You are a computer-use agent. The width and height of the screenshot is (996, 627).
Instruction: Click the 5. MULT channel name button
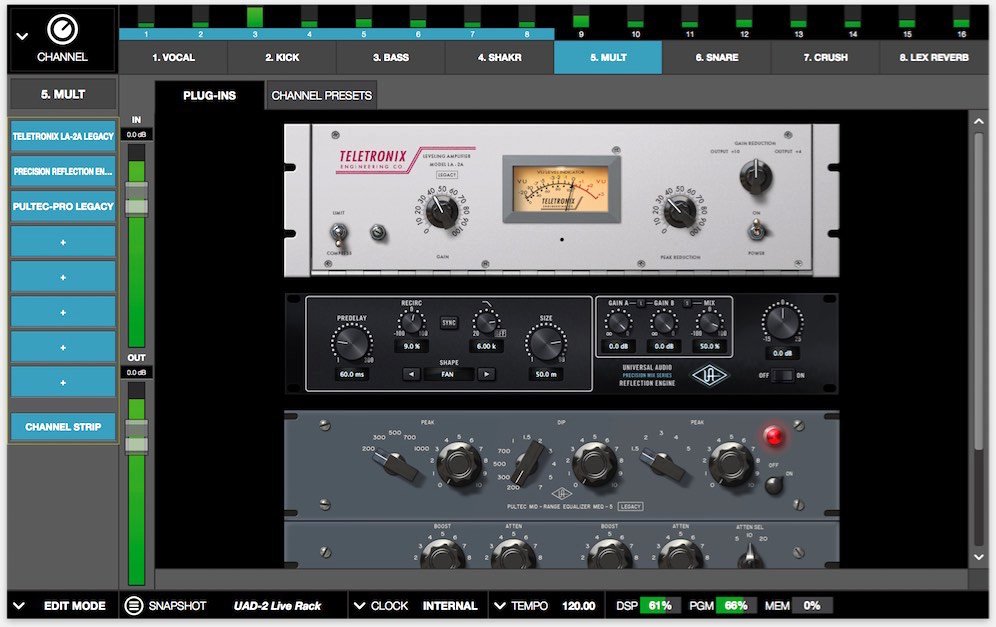[63, 94]
